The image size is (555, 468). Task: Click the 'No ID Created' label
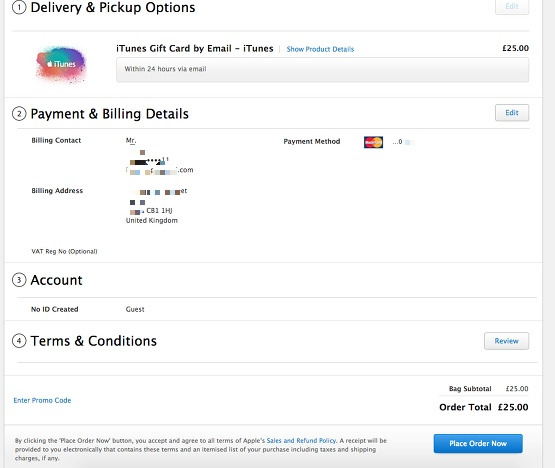click(x=55, y=309)
